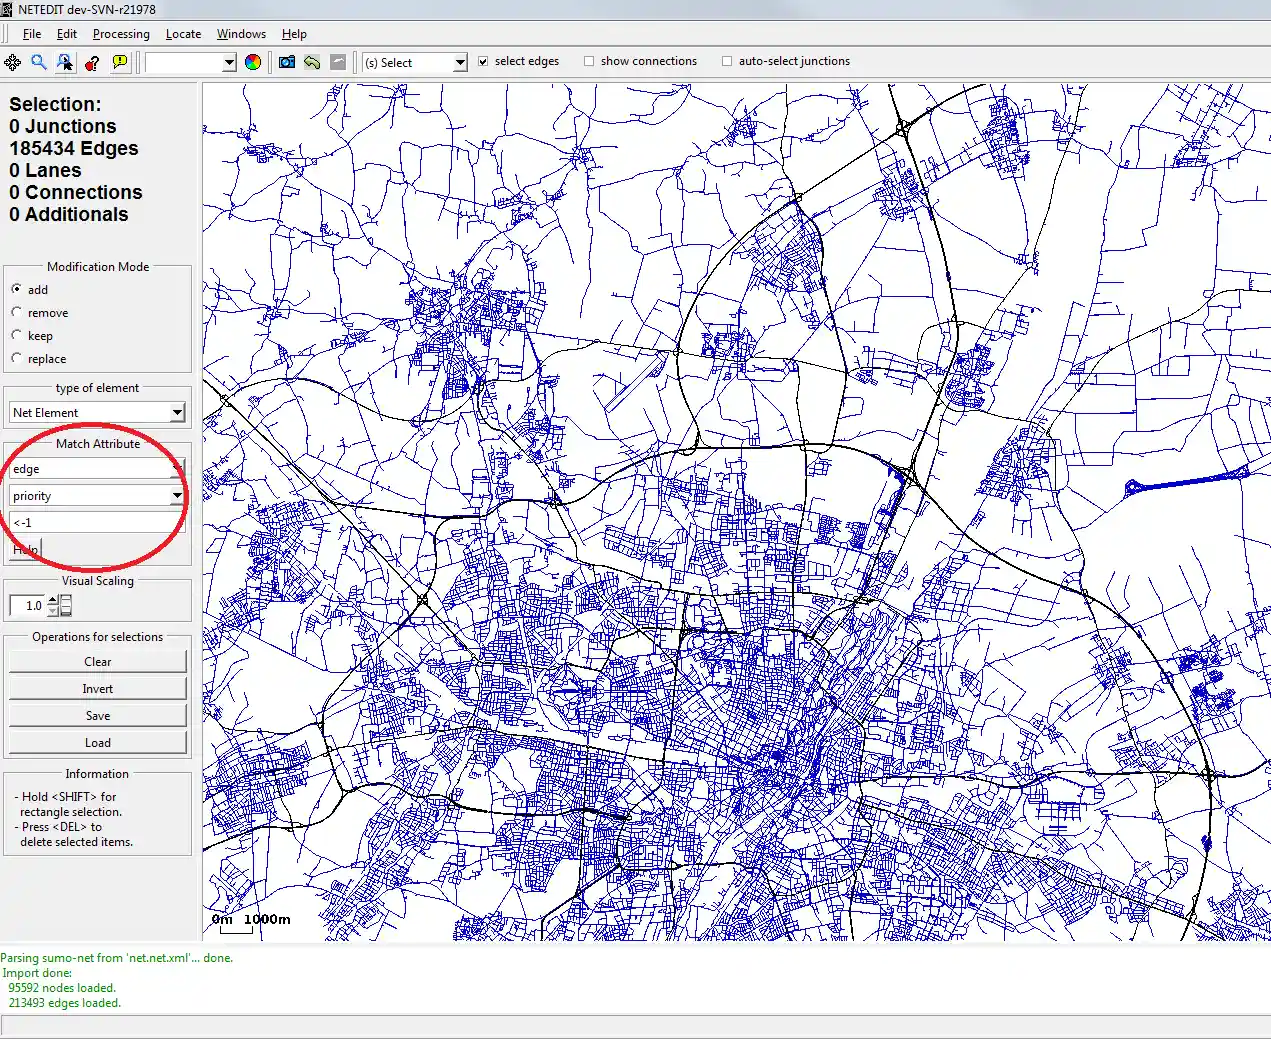Click the locate-with-cursor magnifier icon

65,62
